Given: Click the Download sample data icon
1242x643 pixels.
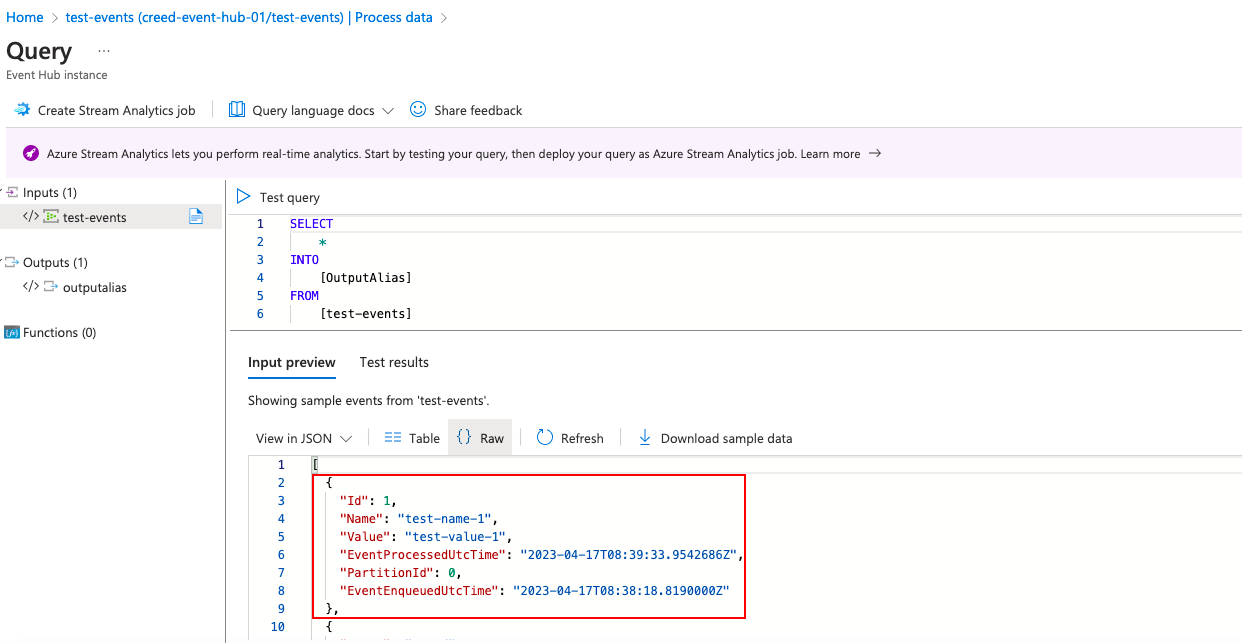Looking at the screenshot, I should 644,438.
